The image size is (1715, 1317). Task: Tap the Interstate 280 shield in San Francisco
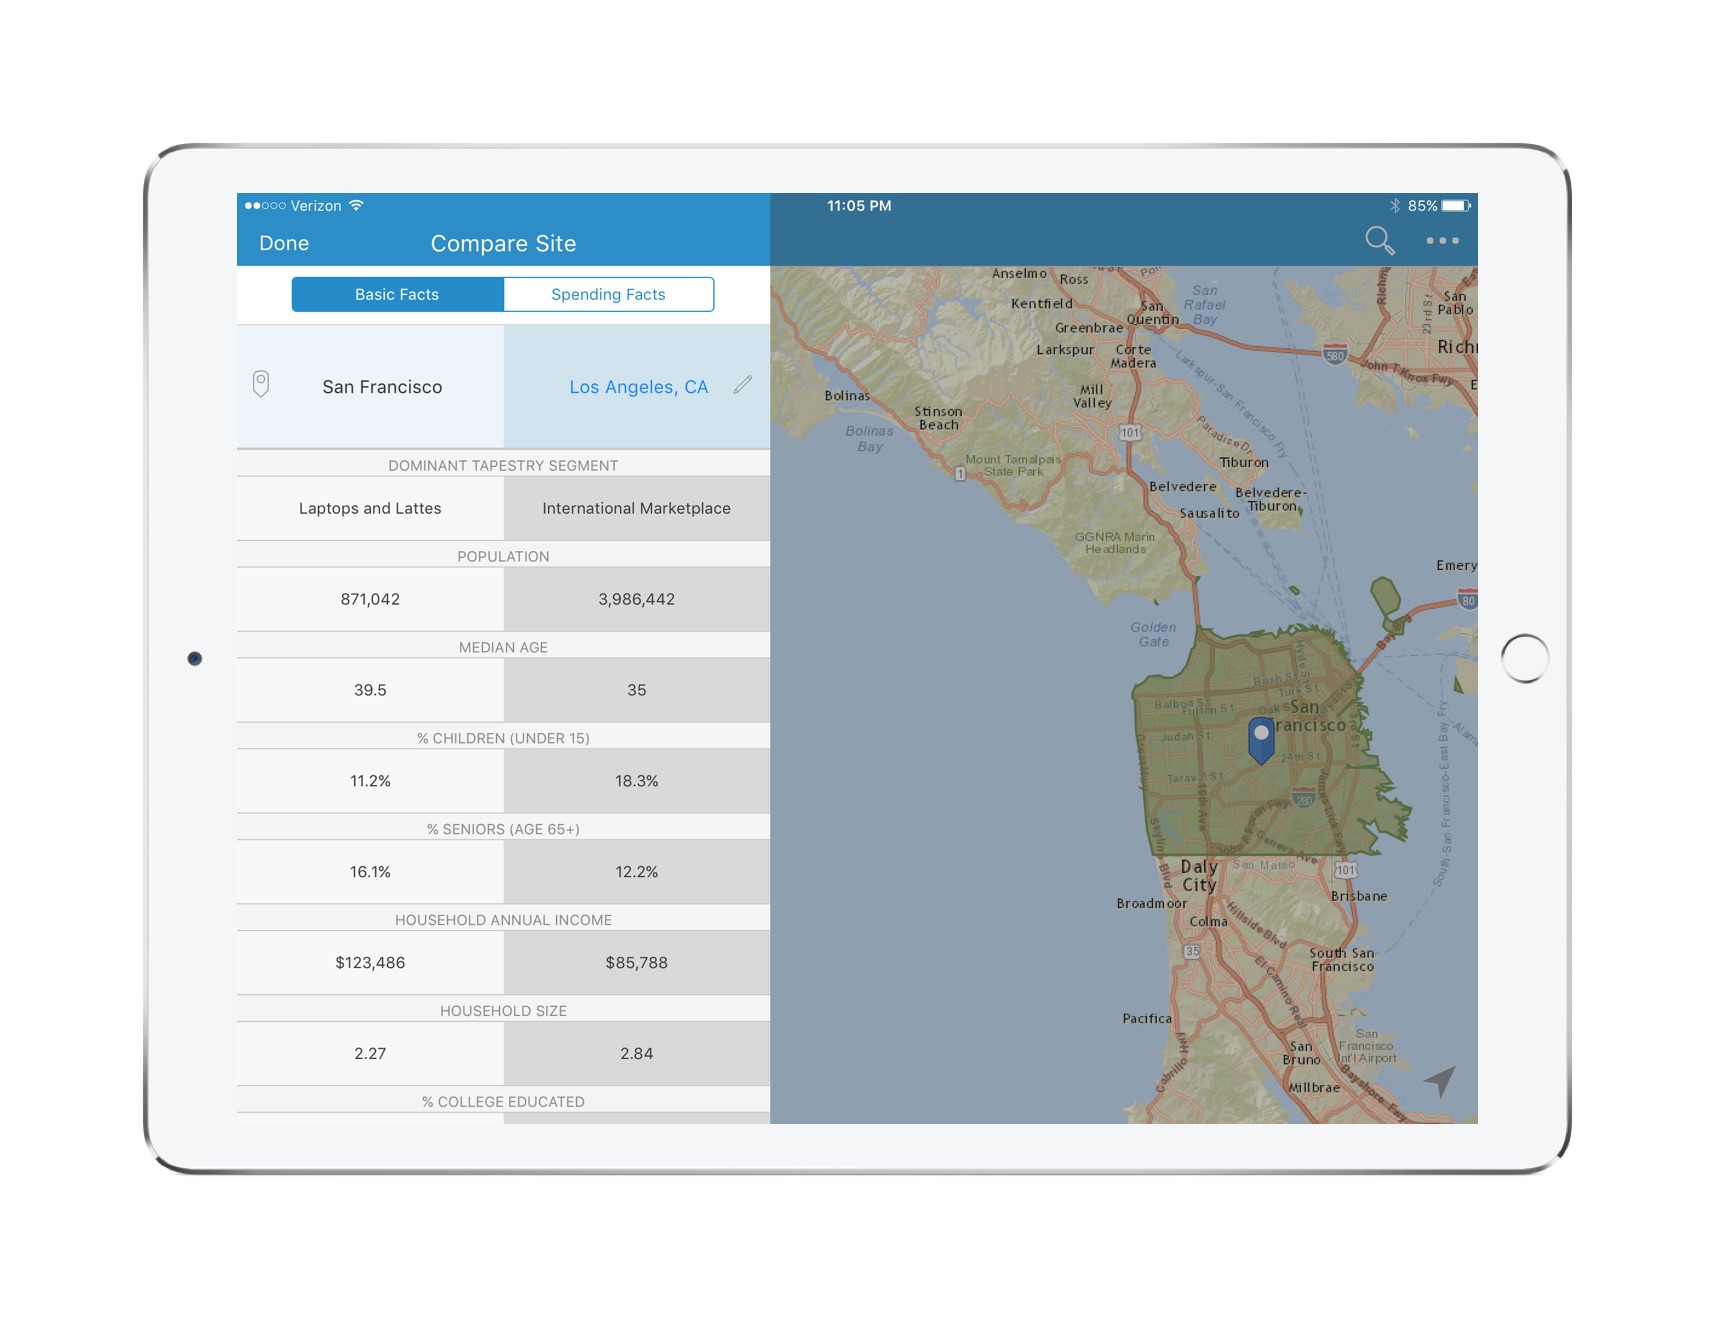(1303, 798)
